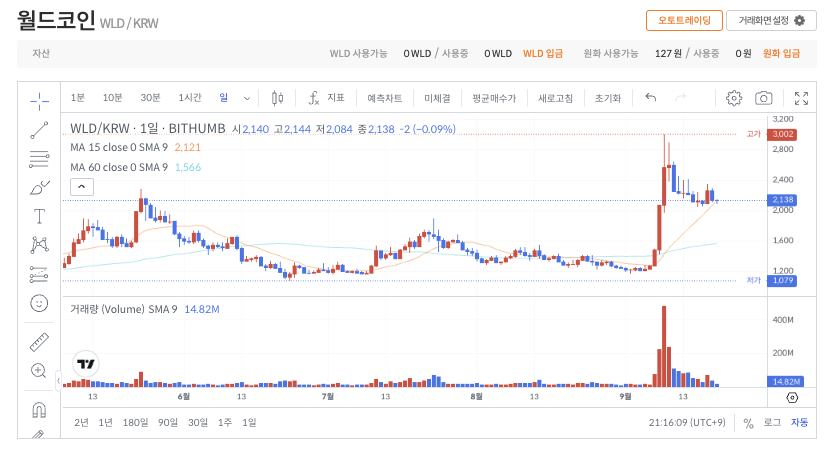
Task: Select the 180일 date range
Action: click(x=135, y=423)
